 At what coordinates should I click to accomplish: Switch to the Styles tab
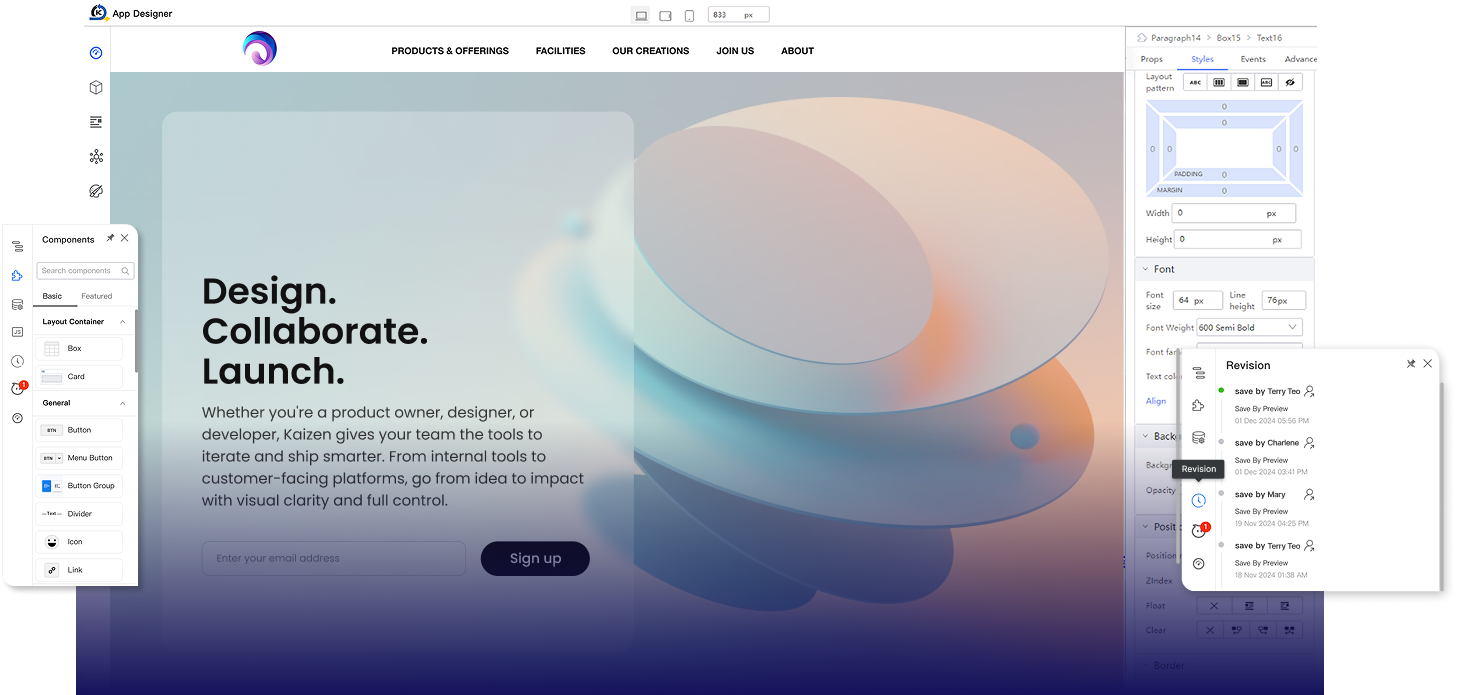coord(1202,59)
